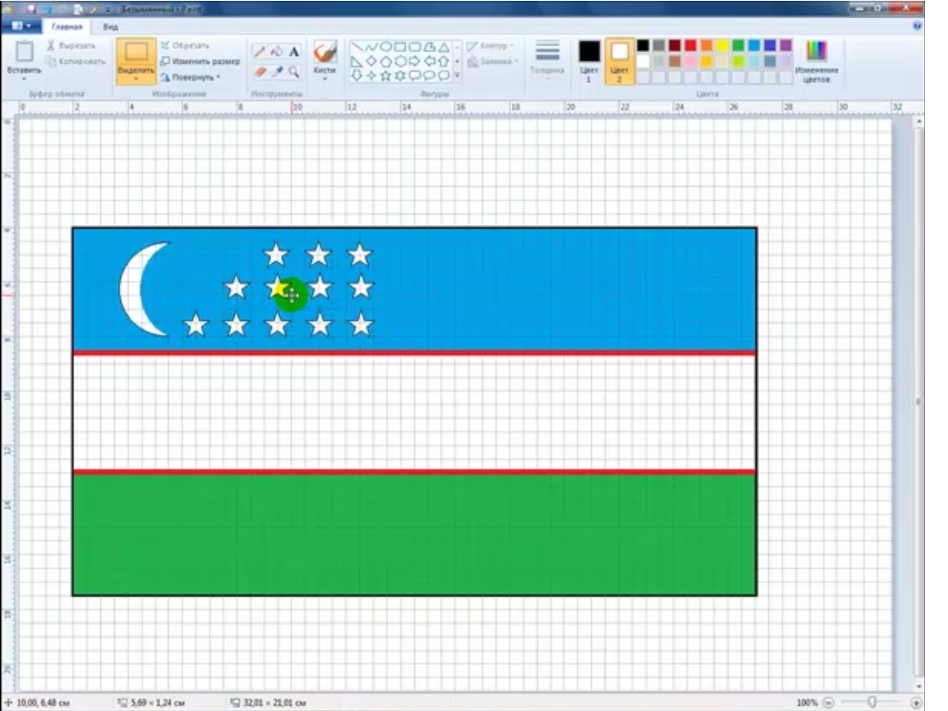Pick the orange color swatch
The height and width of the screenshot is (711, 948).
(x=706, y=45)
